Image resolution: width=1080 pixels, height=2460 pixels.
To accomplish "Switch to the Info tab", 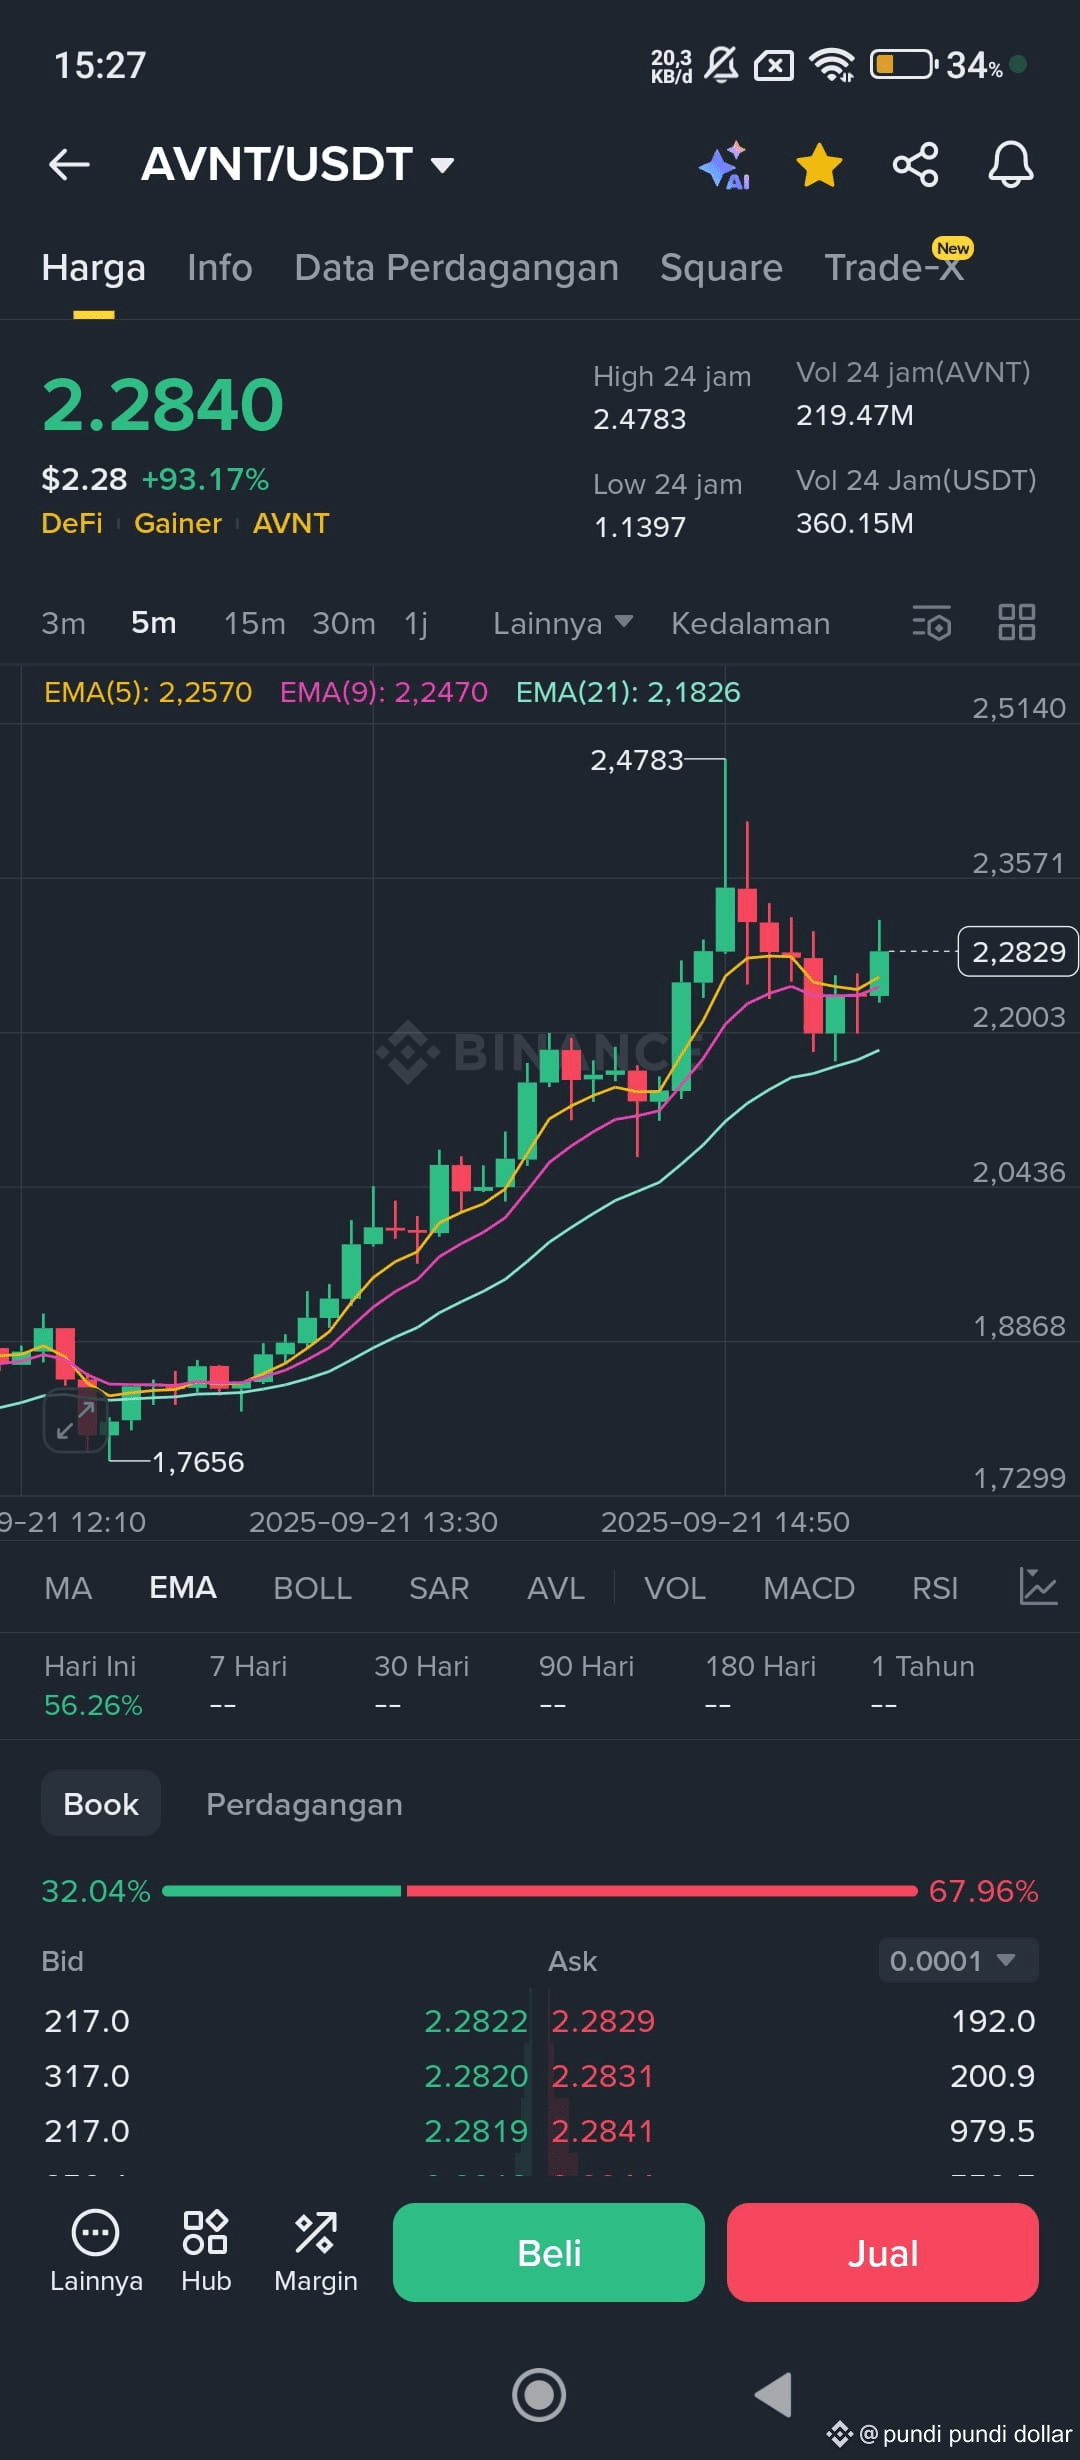I will (220, 268).
